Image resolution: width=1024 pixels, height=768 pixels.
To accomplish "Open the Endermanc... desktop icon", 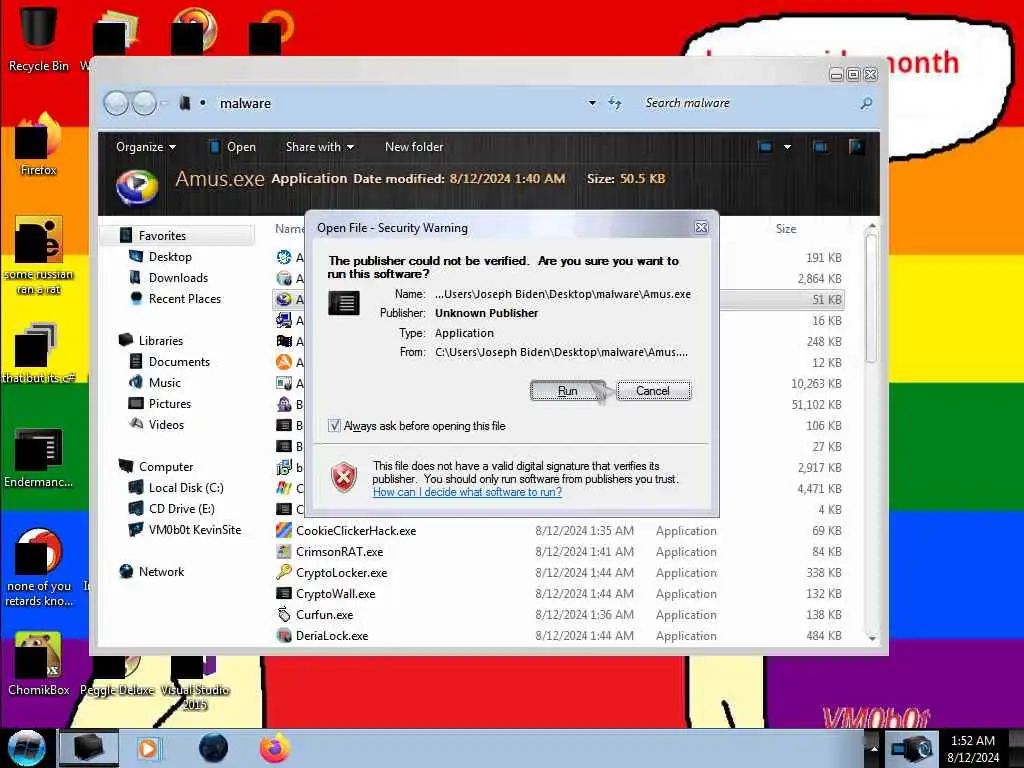I will pos(38,458).
